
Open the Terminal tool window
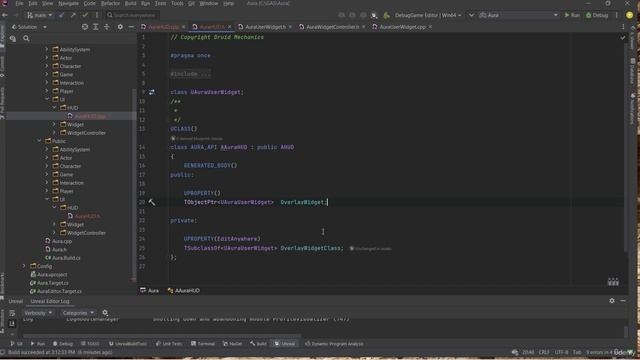pos(203,344)
